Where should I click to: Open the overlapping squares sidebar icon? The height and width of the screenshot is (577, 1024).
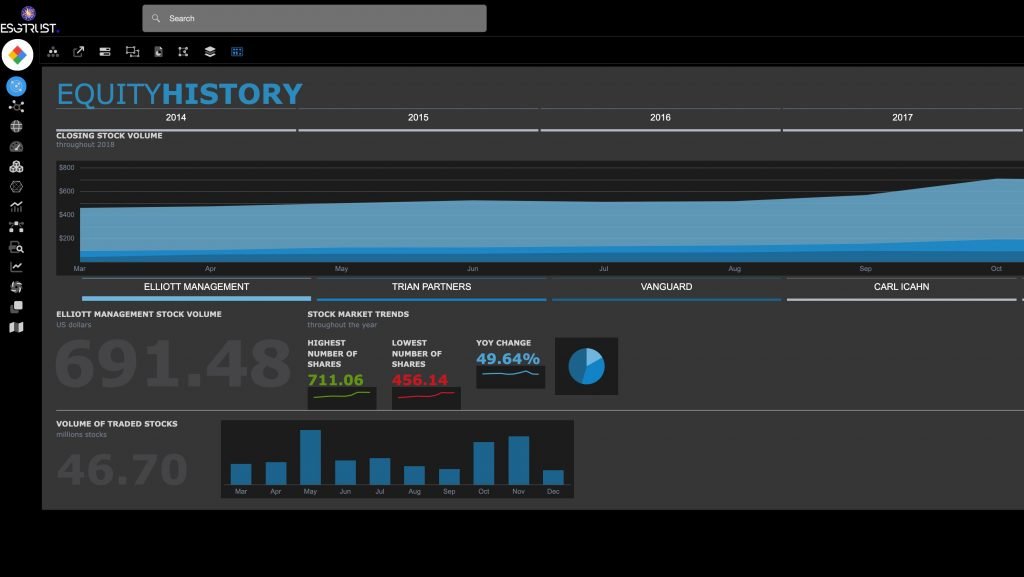[x=16, y=307]
